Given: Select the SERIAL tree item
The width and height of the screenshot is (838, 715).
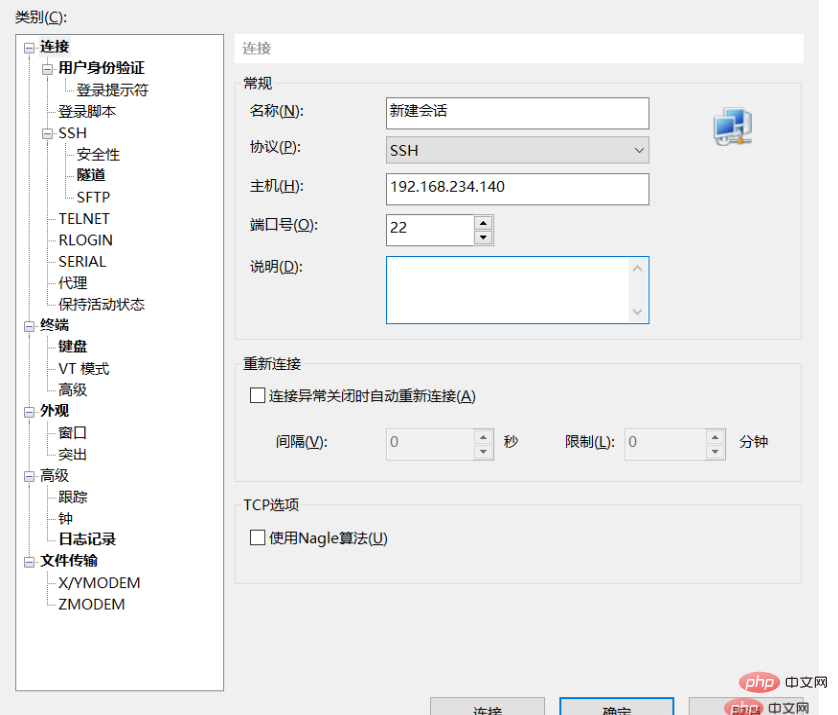Looking at the screenshot, I should (82, 261).
